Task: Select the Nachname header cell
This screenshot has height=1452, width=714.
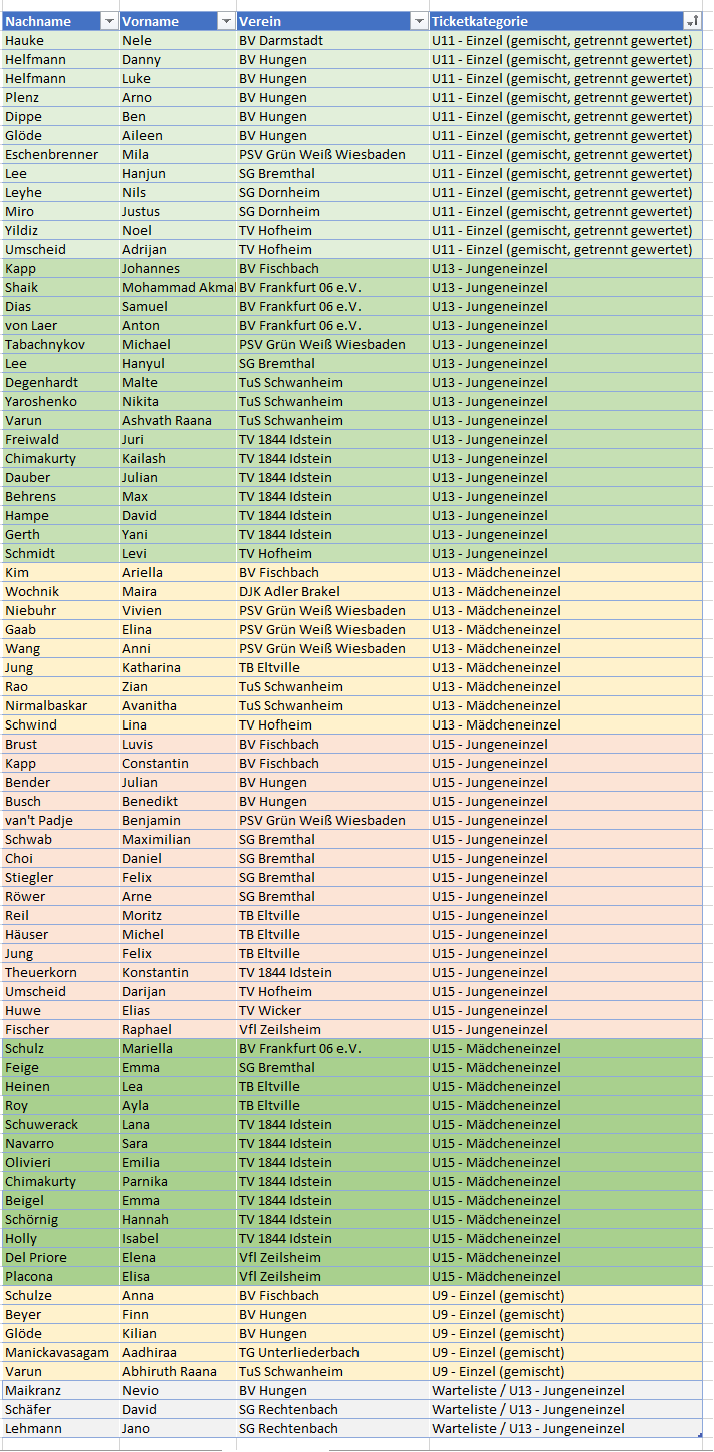Action: point(60,21)
